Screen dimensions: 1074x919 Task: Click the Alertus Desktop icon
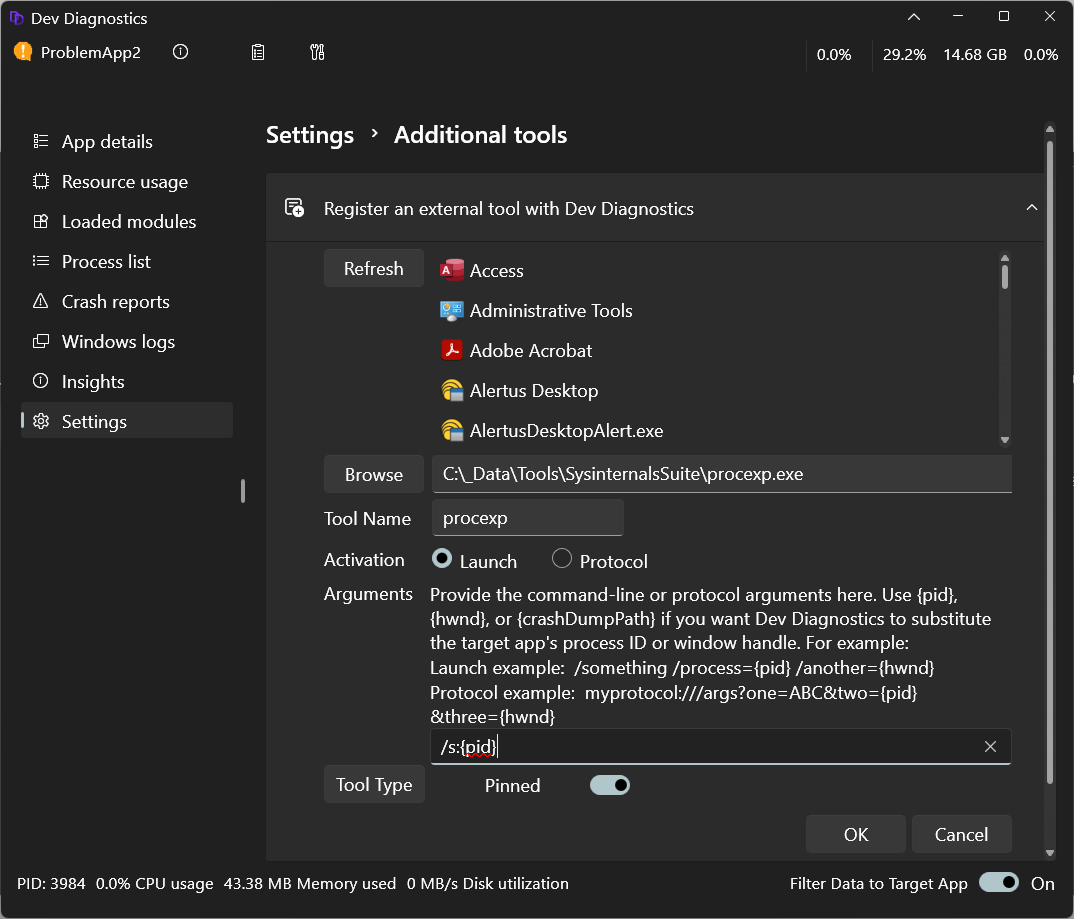pyautogui.click(x=451, y=390)
